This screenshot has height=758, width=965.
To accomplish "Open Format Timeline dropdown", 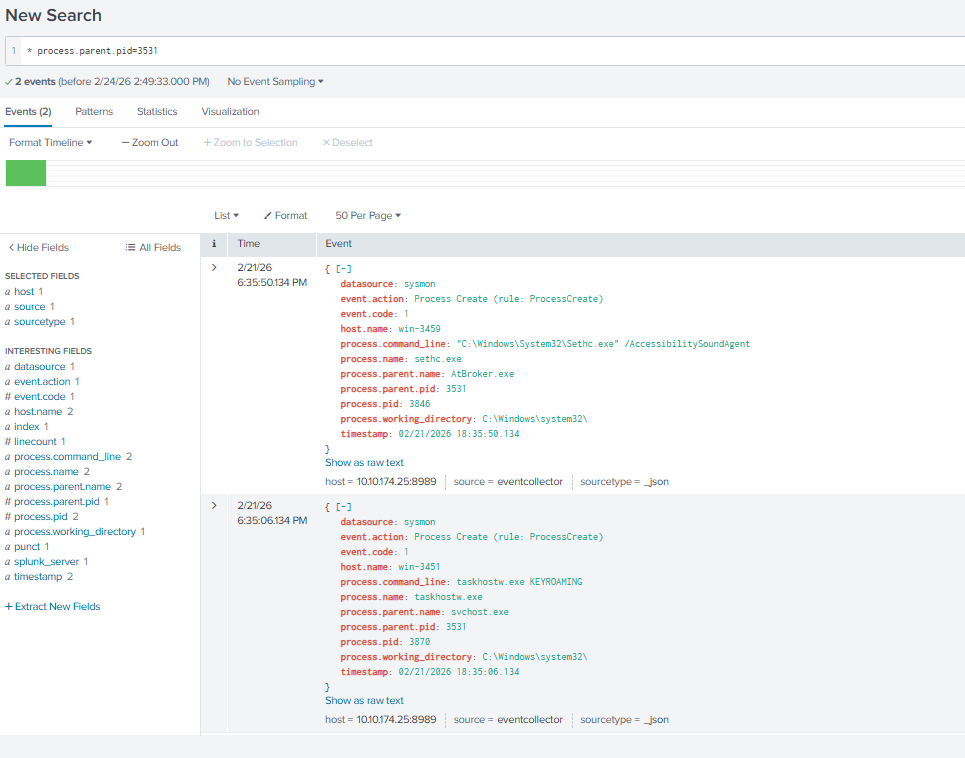I will point(50,142).
